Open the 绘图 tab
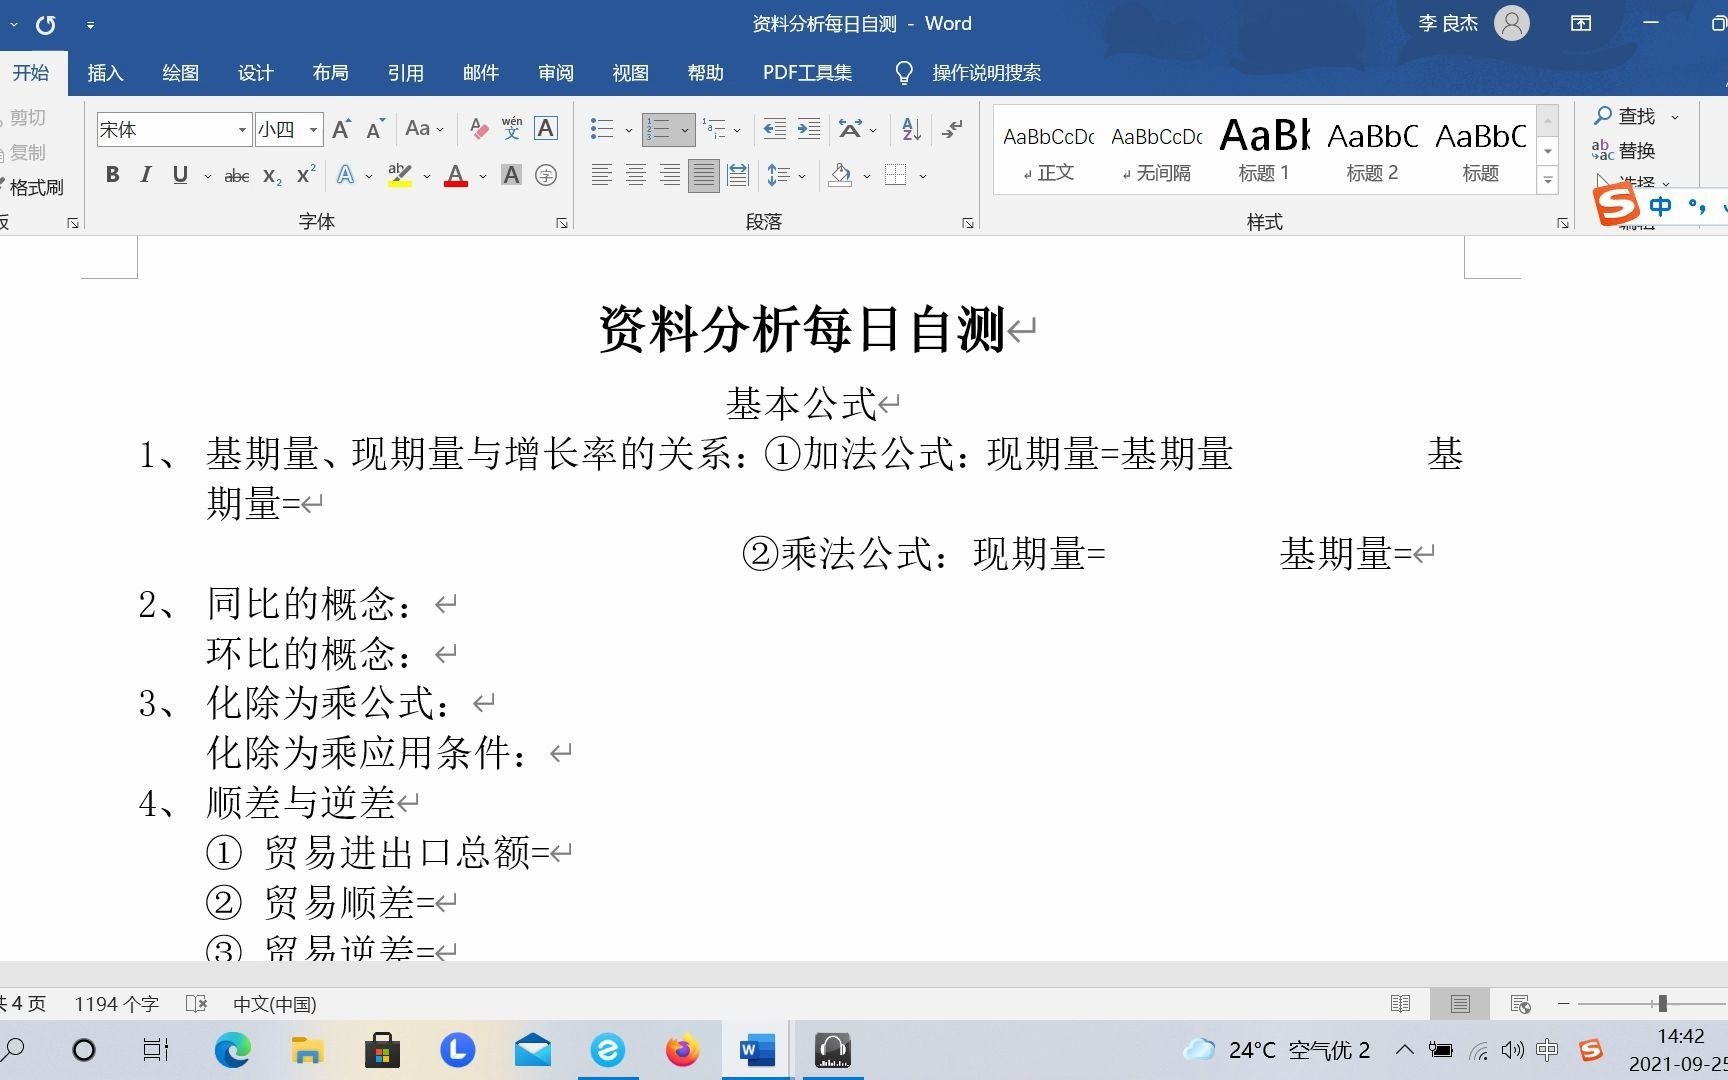 pyautogui.click(x=180, y=73)
